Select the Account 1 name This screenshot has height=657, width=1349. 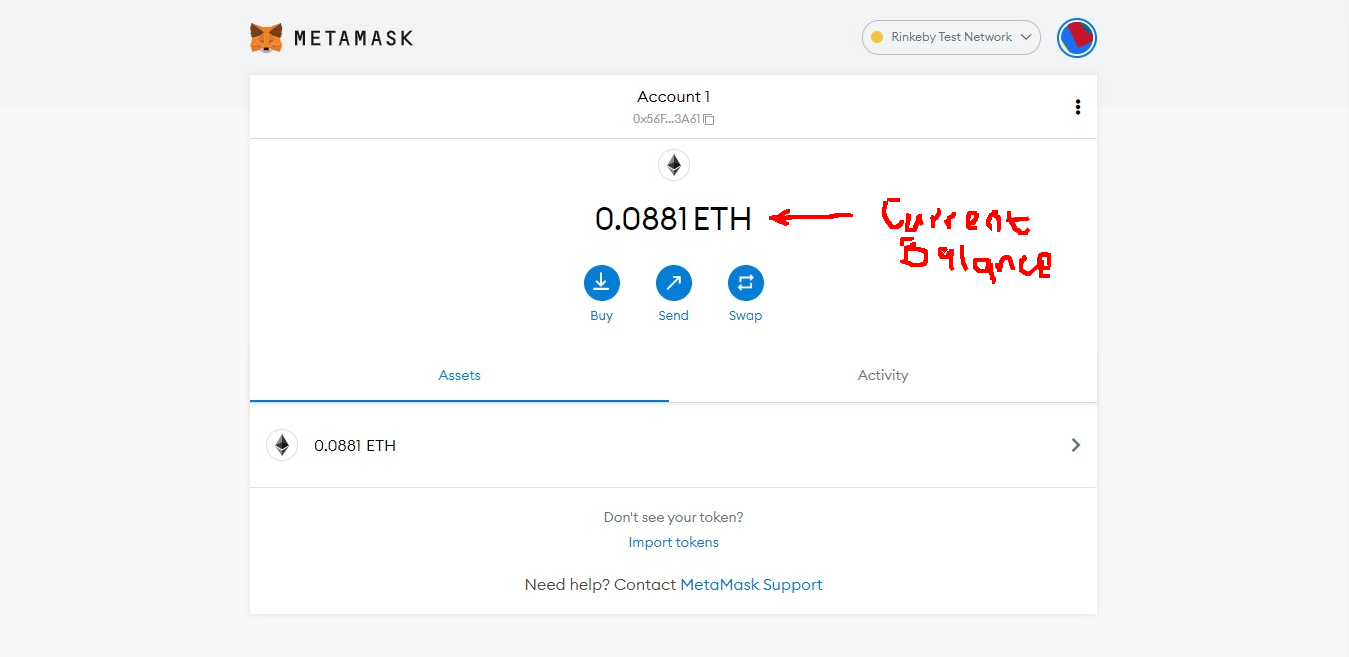coord(673,97)
